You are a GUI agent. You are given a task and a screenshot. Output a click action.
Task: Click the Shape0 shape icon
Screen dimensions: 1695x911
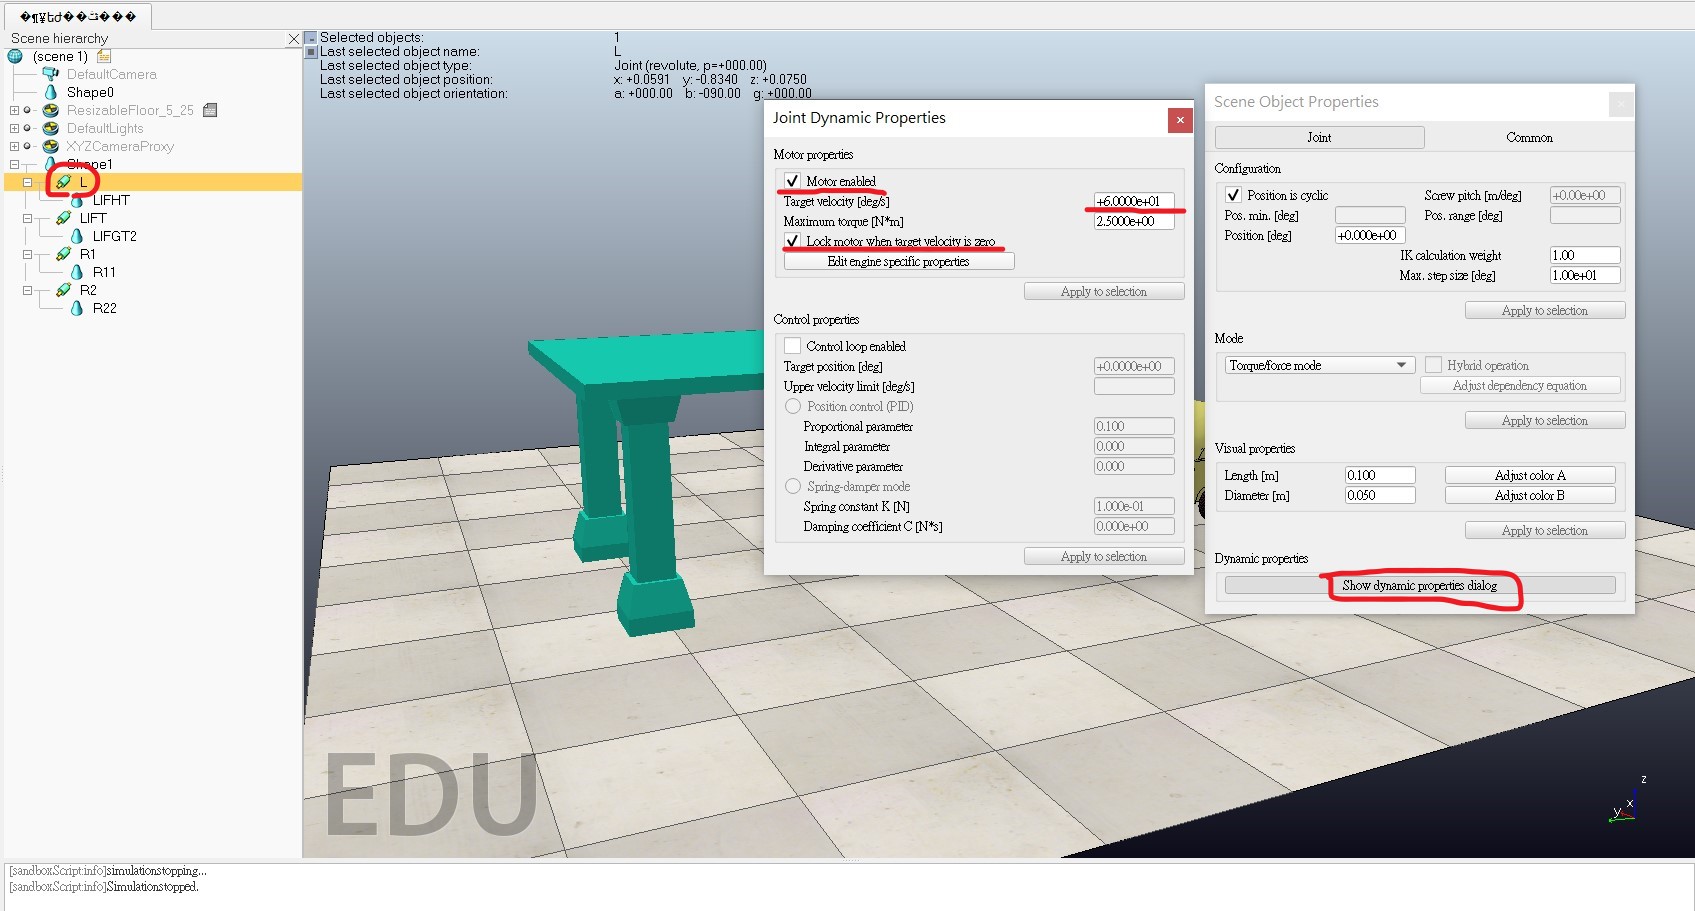tap(51, 92)
